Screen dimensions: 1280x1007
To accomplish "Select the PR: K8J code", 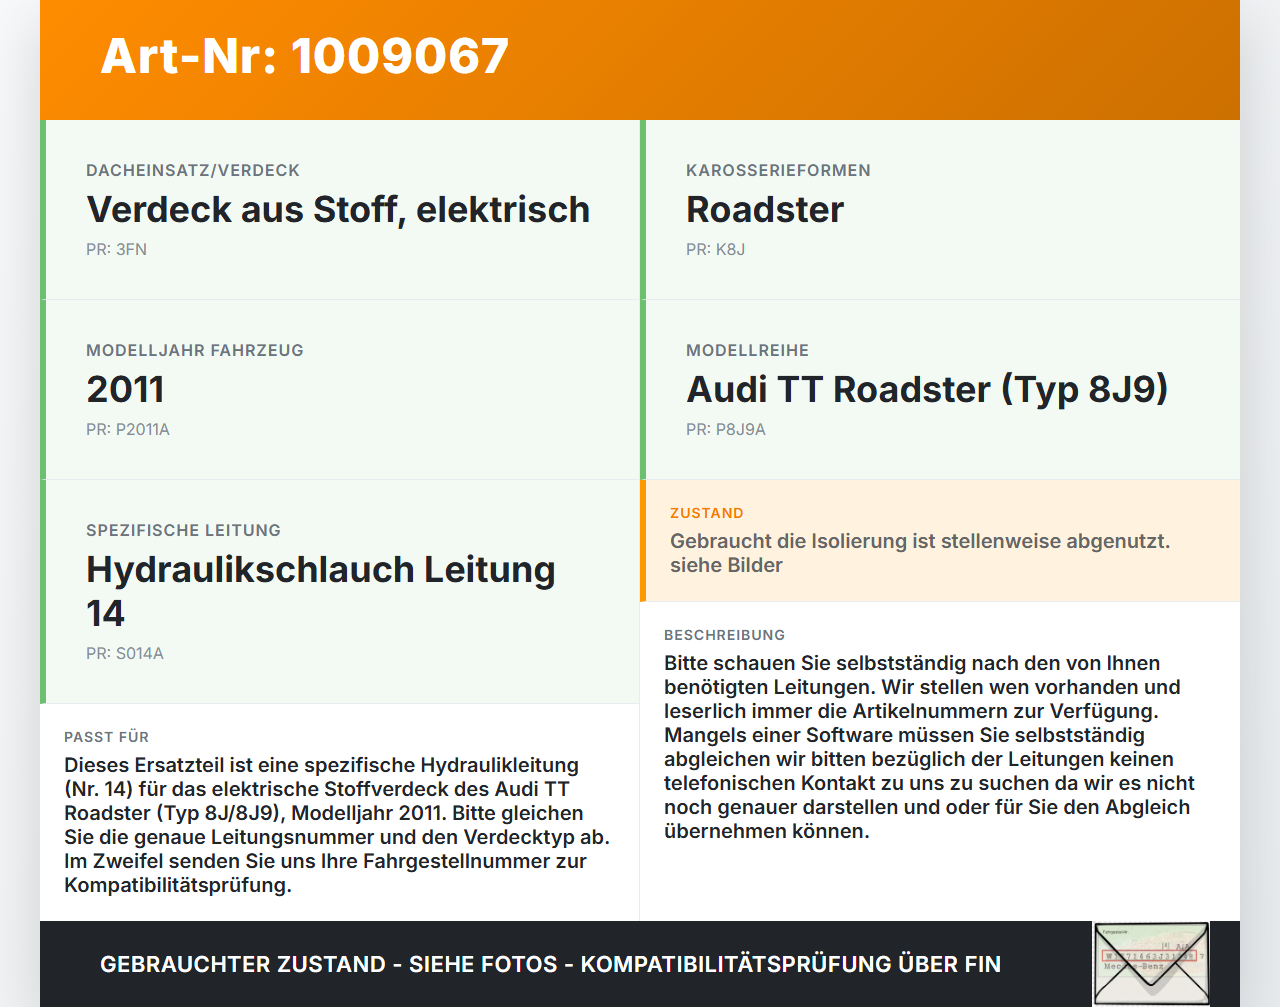I will (715, 249).
